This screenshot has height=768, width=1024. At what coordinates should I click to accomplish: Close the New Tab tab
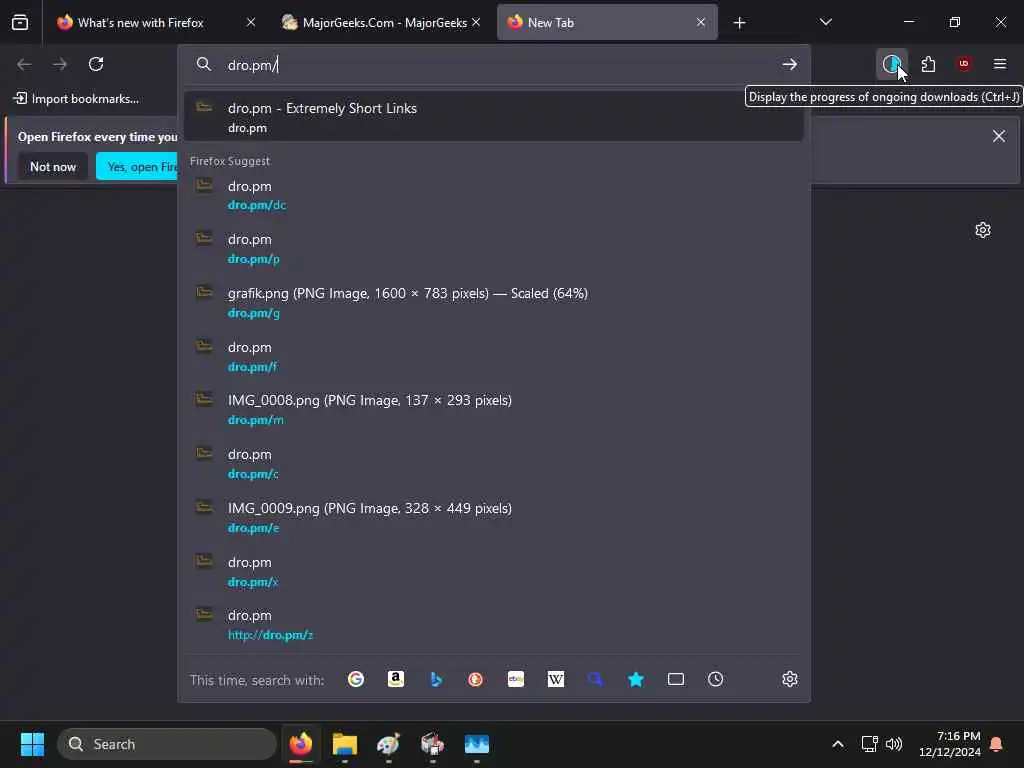[701, 22]
